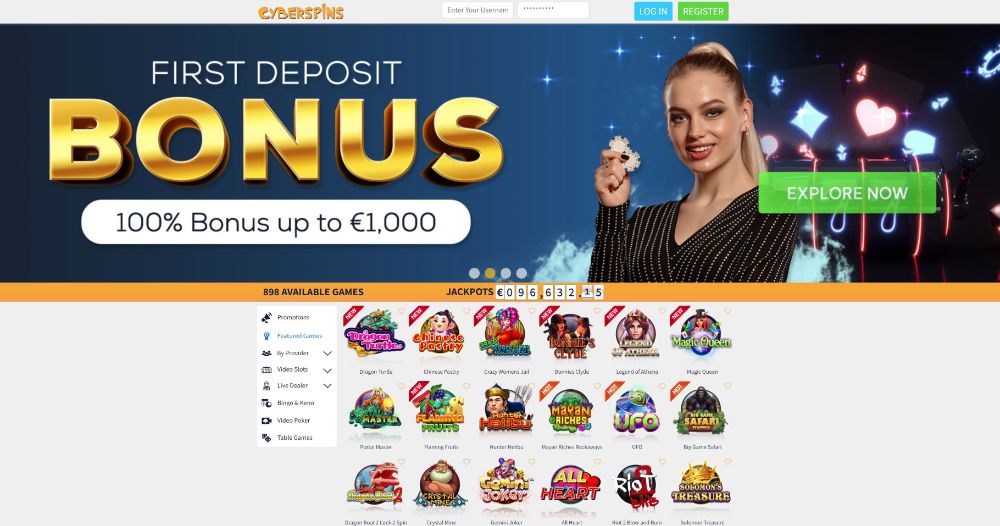Expand the Live Dealer category
Image resolution: width=1000 pixels, height=526 pixels.
tap(327, 386)
